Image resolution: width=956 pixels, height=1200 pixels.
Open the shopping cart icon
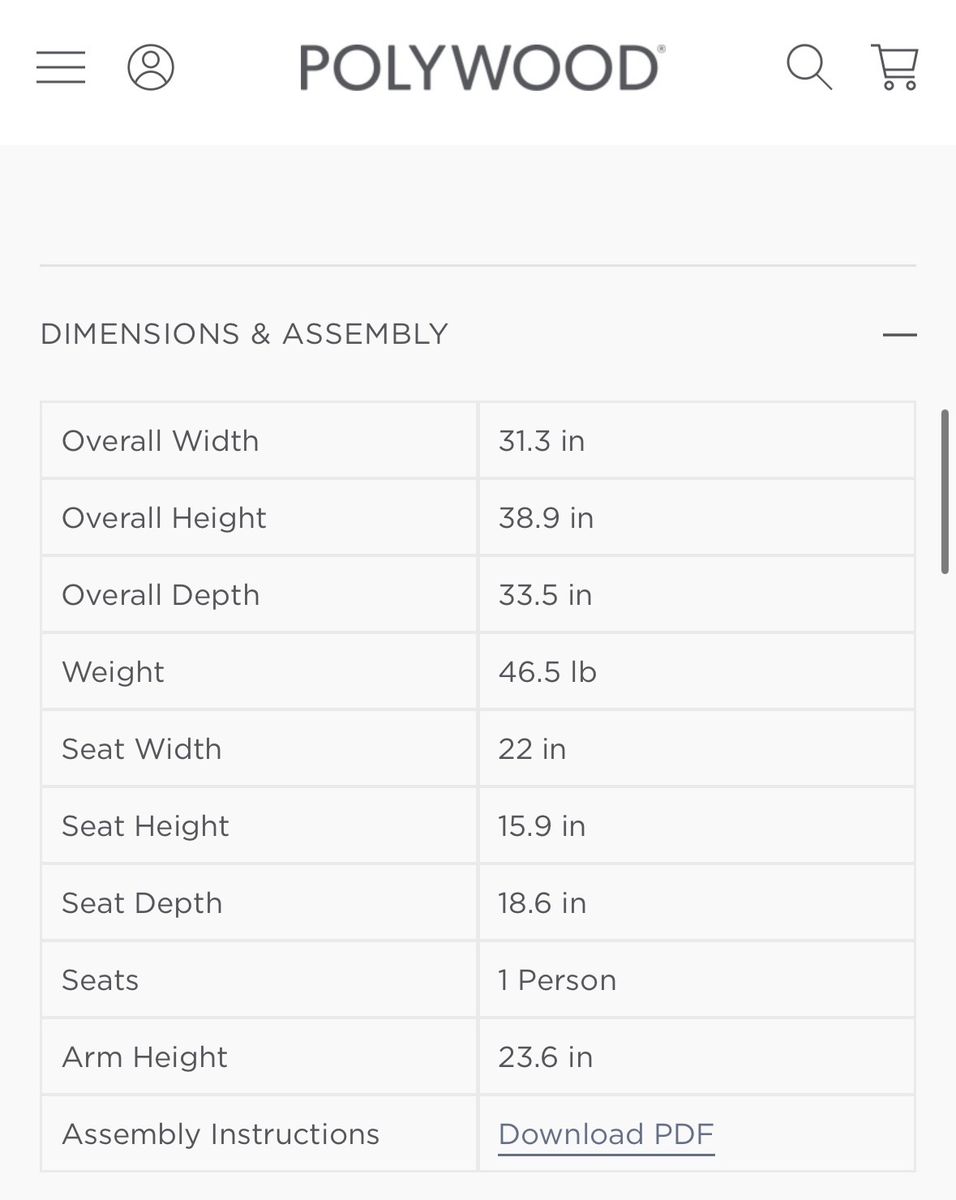click(x=895, y=67)
